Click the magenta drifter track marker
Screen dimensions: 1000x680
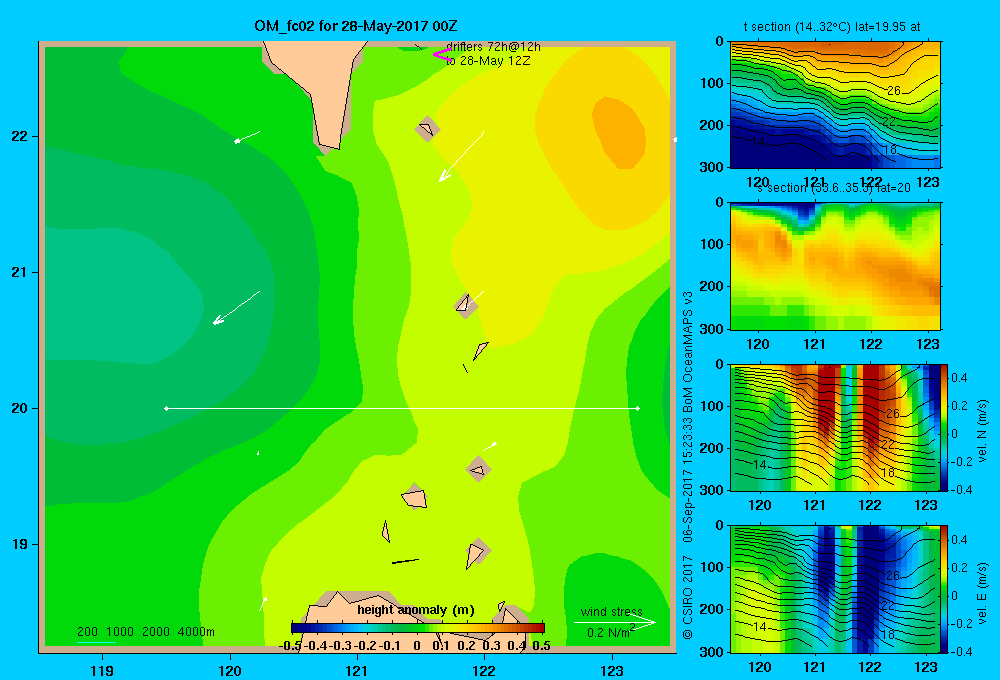click(x=442, y=54)
